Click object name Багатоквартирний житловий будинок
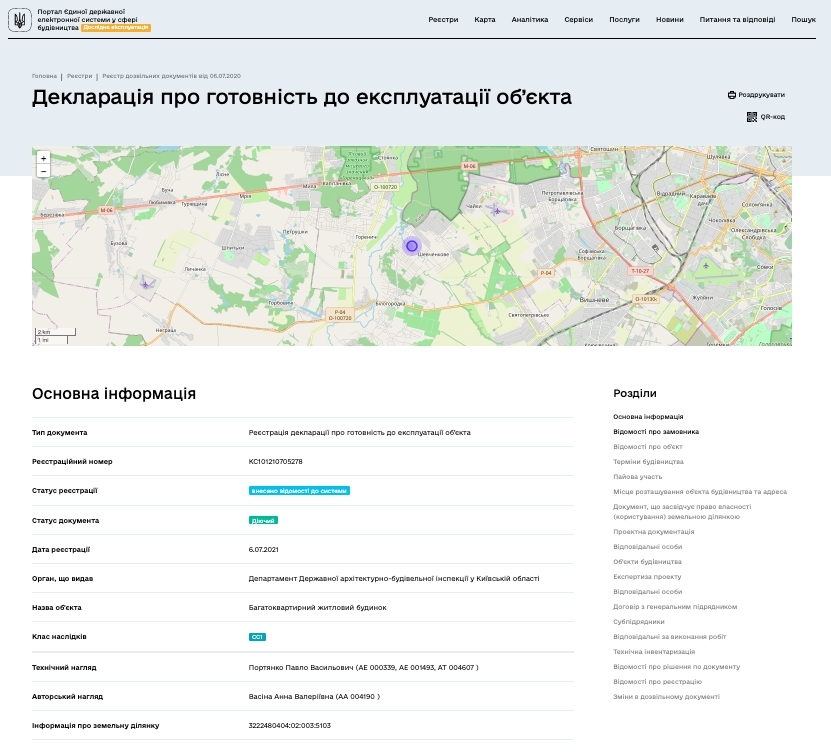The height and width of the screenshot is (756, 831). click(317, 608)
